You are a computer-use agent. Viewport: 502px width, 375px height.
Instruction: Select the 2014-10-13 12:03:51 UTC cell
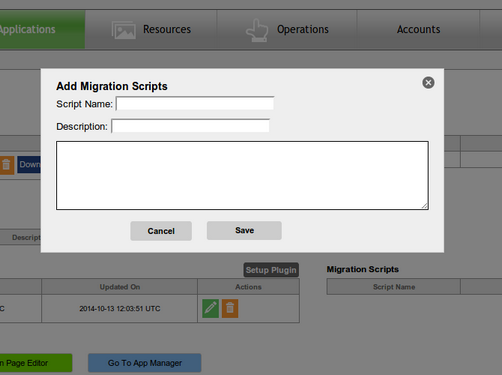[x=120, y=309]
